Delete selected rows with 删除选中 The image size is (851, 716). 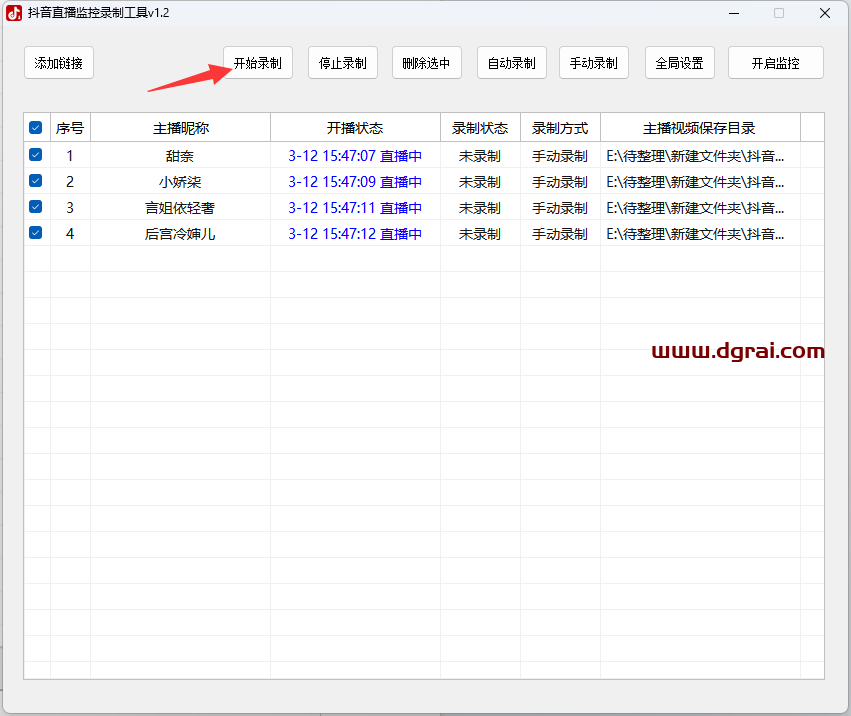(427, 63)
